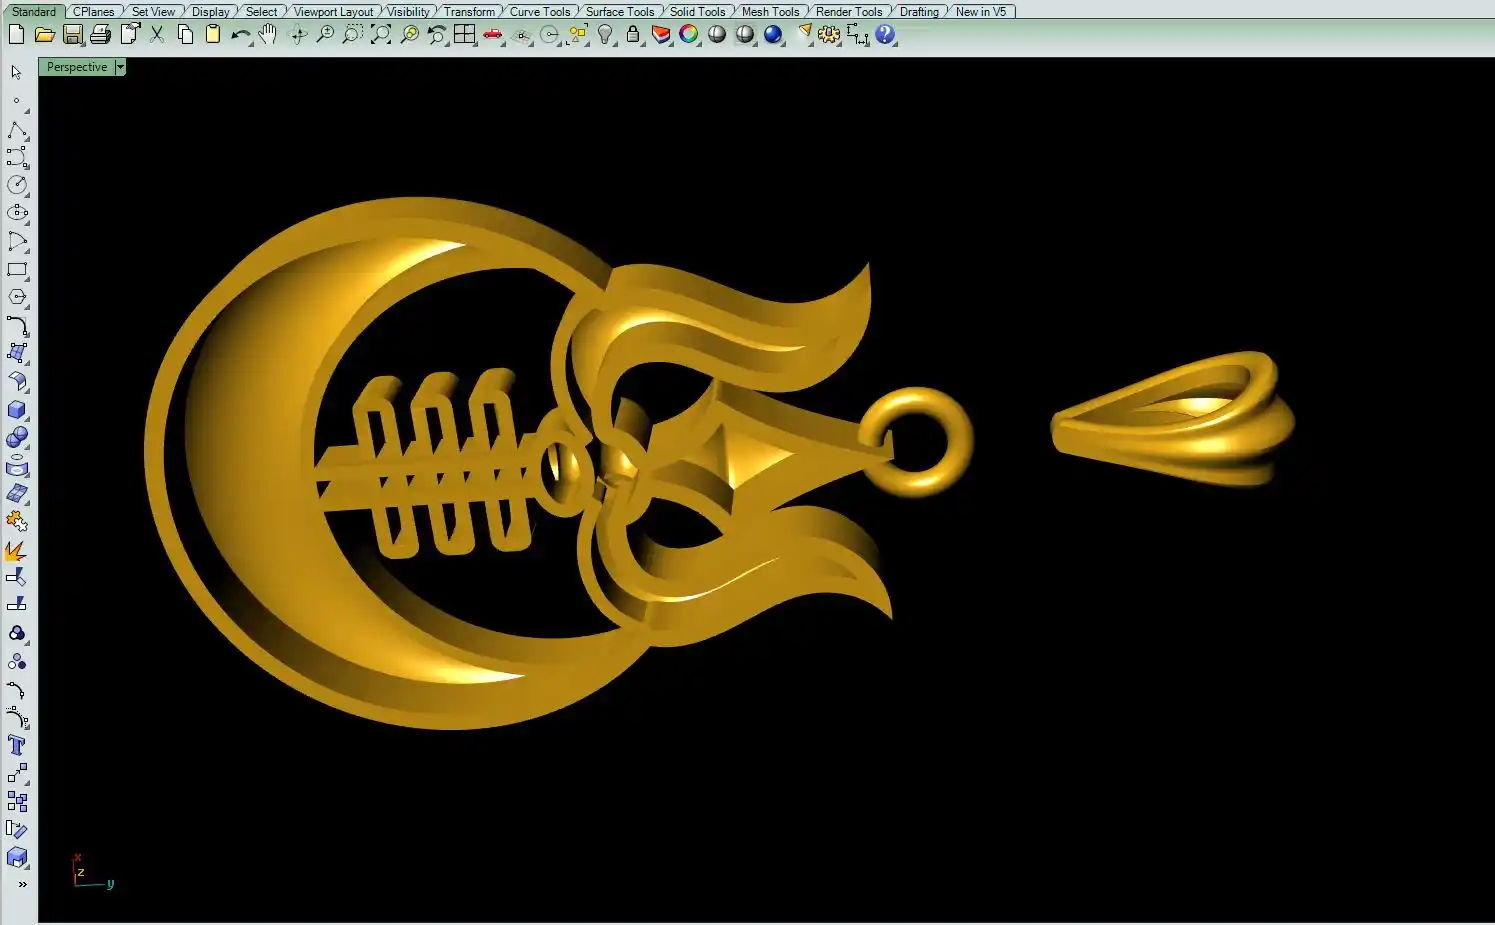Select the Polygon tool
The height and width of the screenshot is (925, 1495).
click(x=17, y=297)
